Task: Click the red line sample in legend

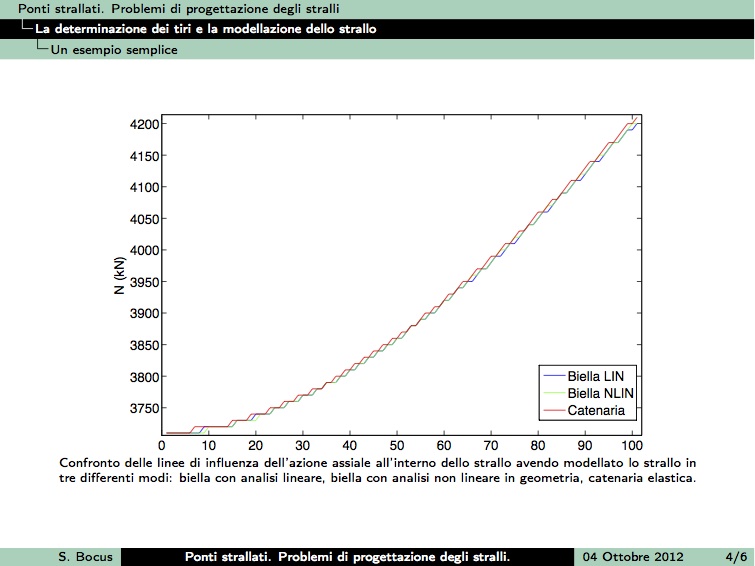Action: [x=553, y=411]
